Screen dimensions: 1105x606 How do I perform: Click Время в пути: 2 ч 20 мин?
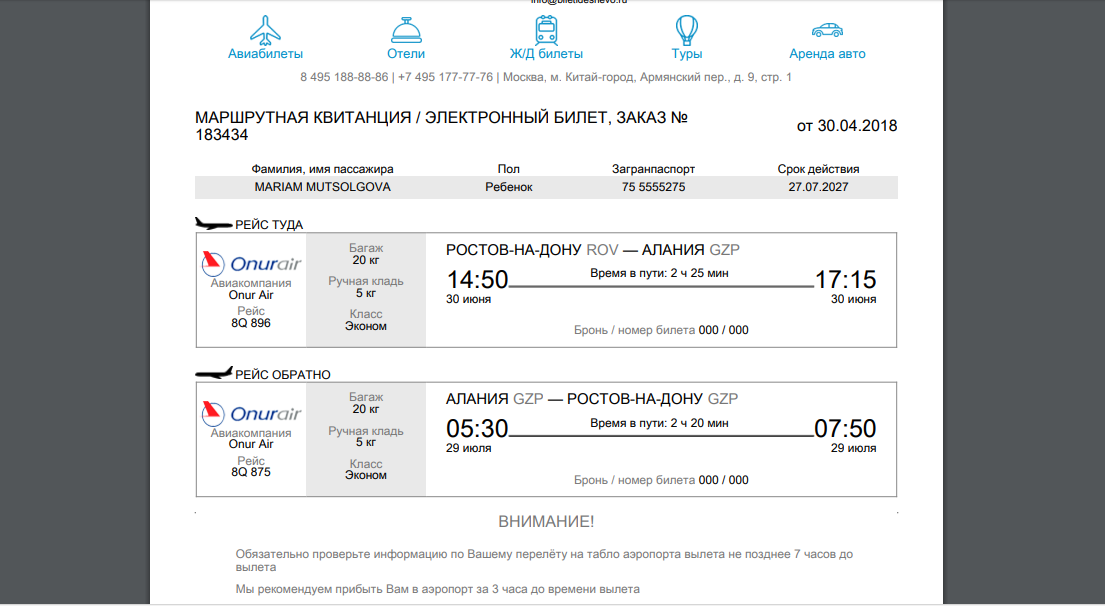(x=660, y=423)
